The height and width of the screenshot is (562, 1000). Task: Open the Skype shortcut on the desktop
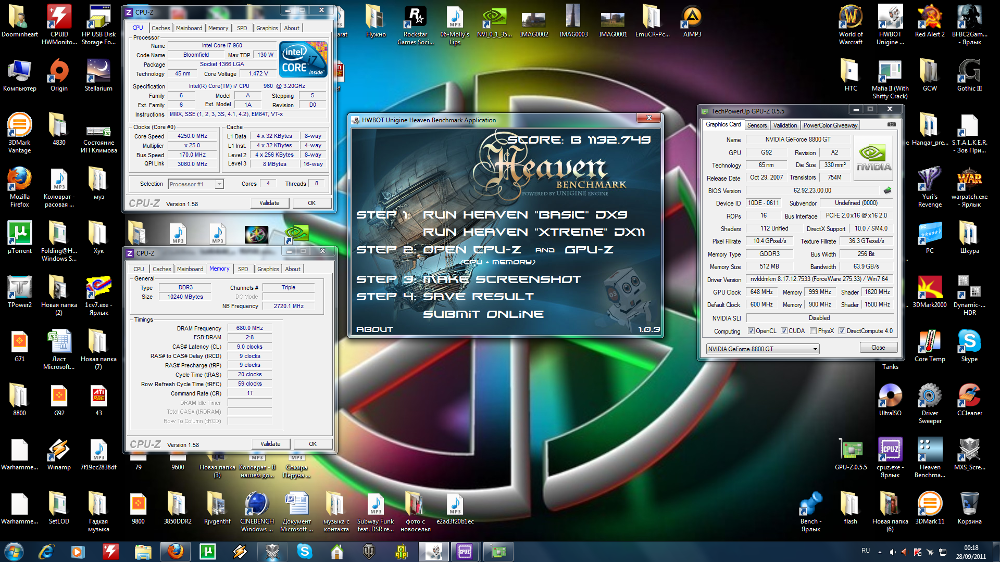[x=969, y=346]
